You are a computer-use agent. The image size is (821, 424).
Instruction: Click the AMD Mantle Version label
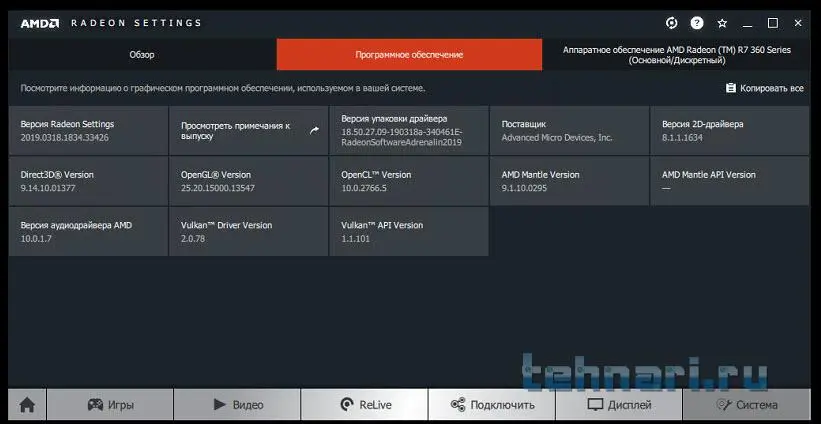(x=540, y=174)
